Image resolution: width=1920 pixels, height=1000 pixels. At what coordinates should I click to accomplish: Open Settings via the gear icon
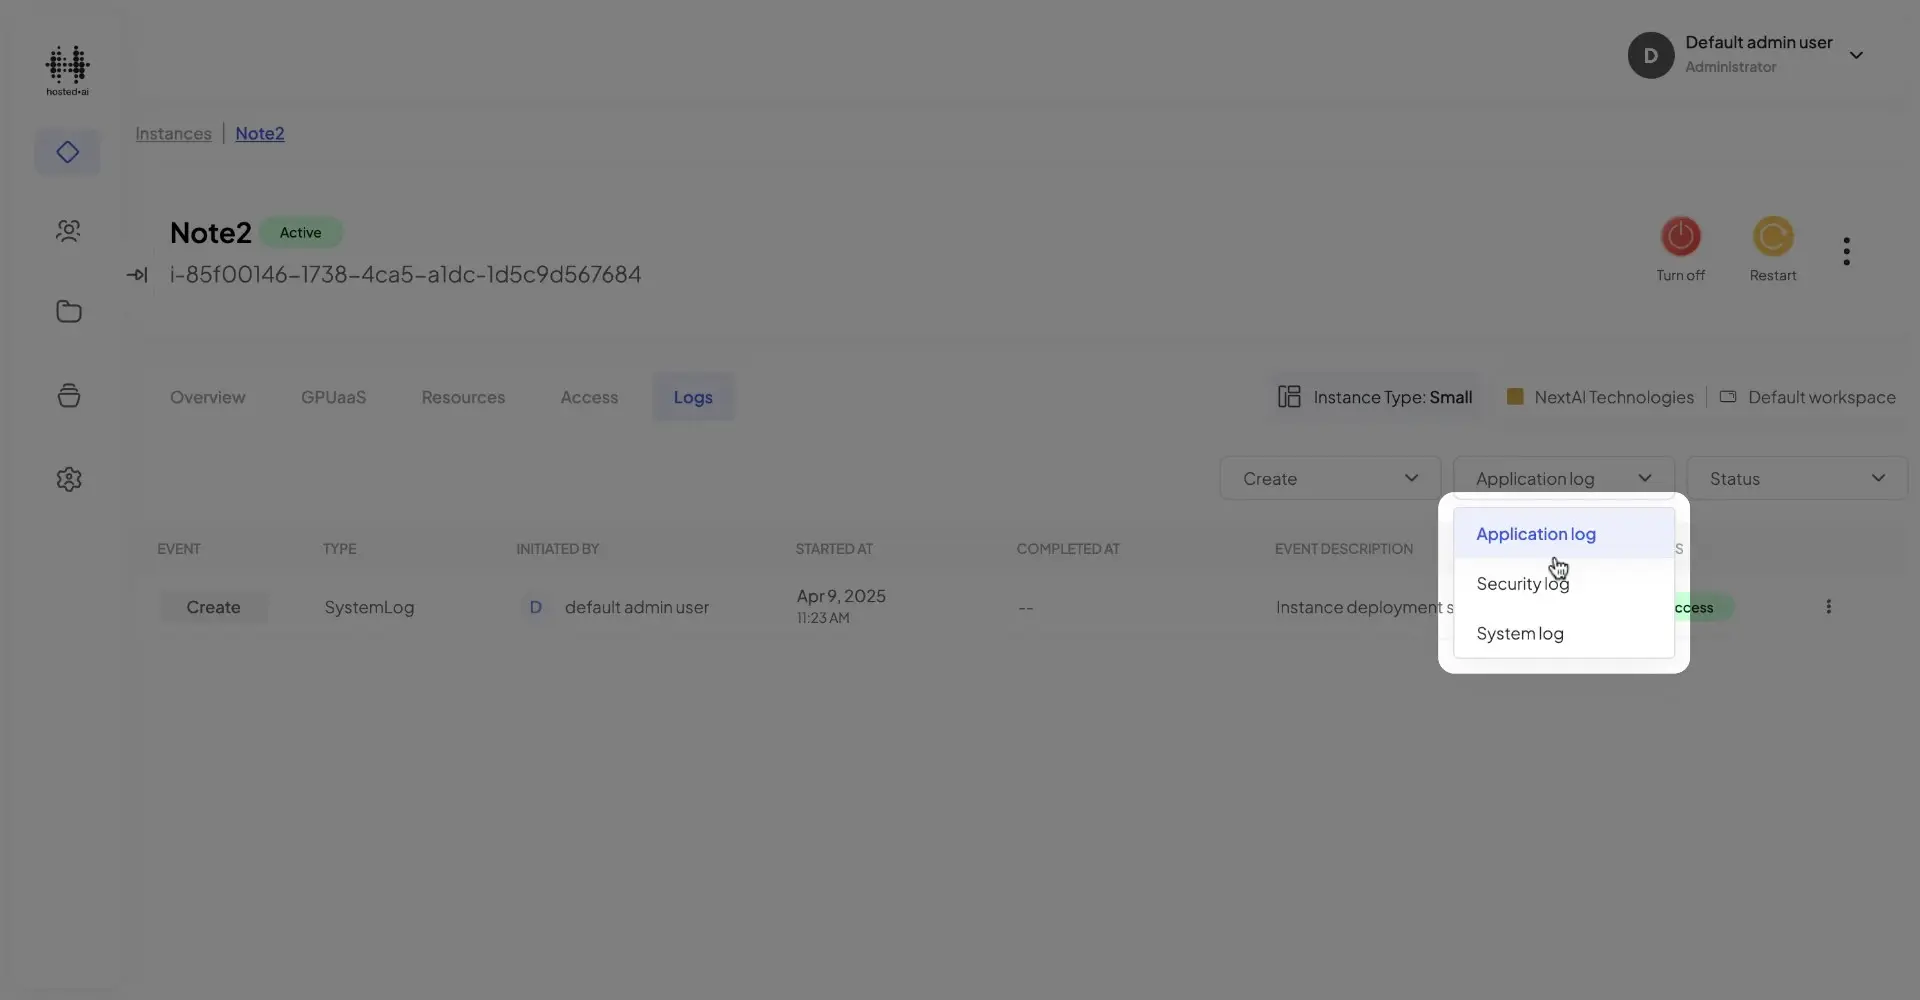pyautogui.click(x=68, y=479)
